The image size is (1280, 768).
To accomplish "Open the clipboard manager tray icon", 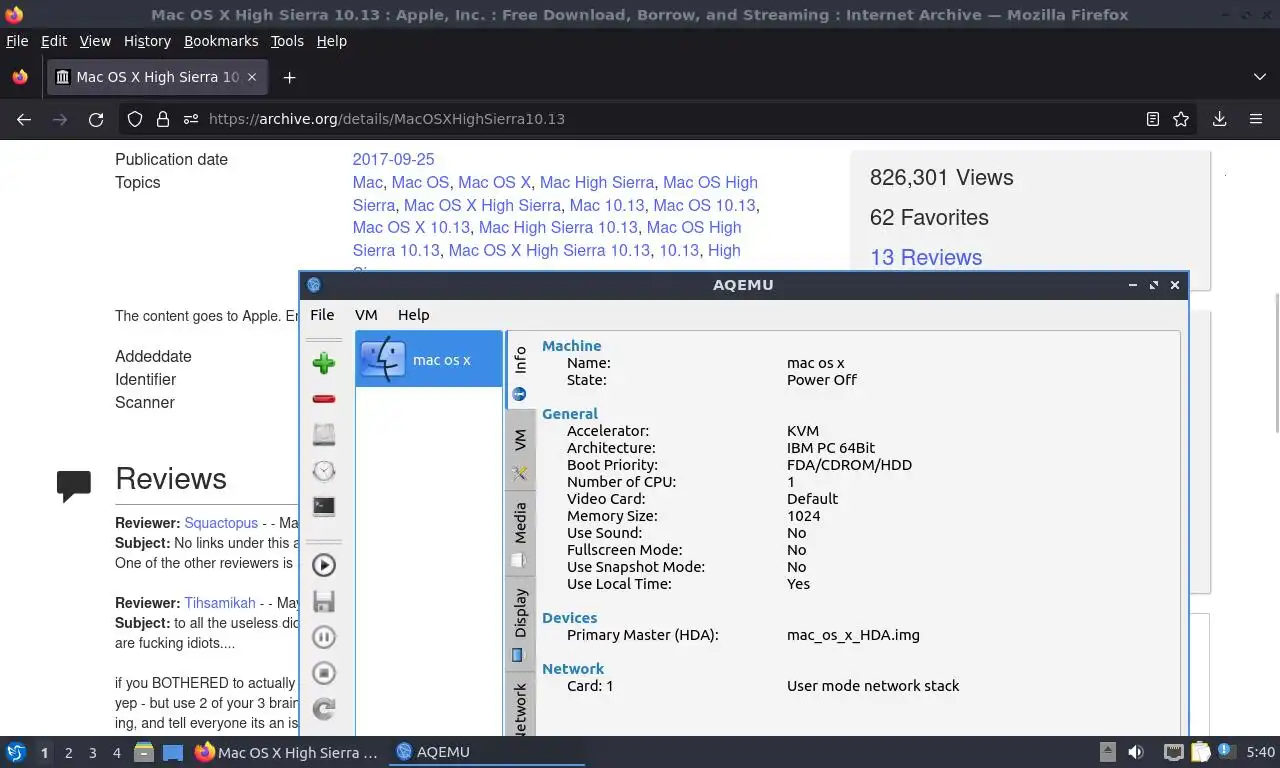I will pos(1200,752).
